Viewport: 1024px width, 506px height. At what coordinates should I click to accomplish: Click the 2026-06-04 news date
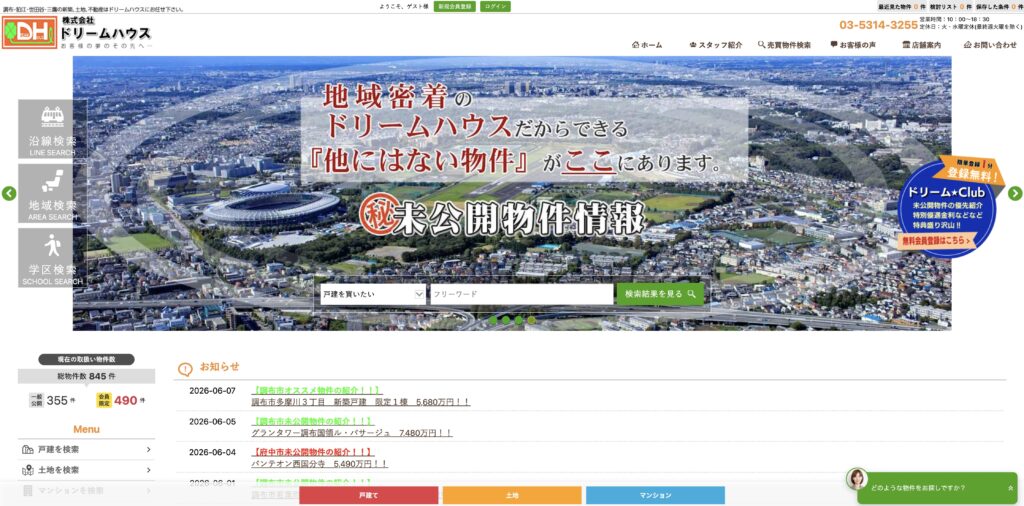[212, 452]
